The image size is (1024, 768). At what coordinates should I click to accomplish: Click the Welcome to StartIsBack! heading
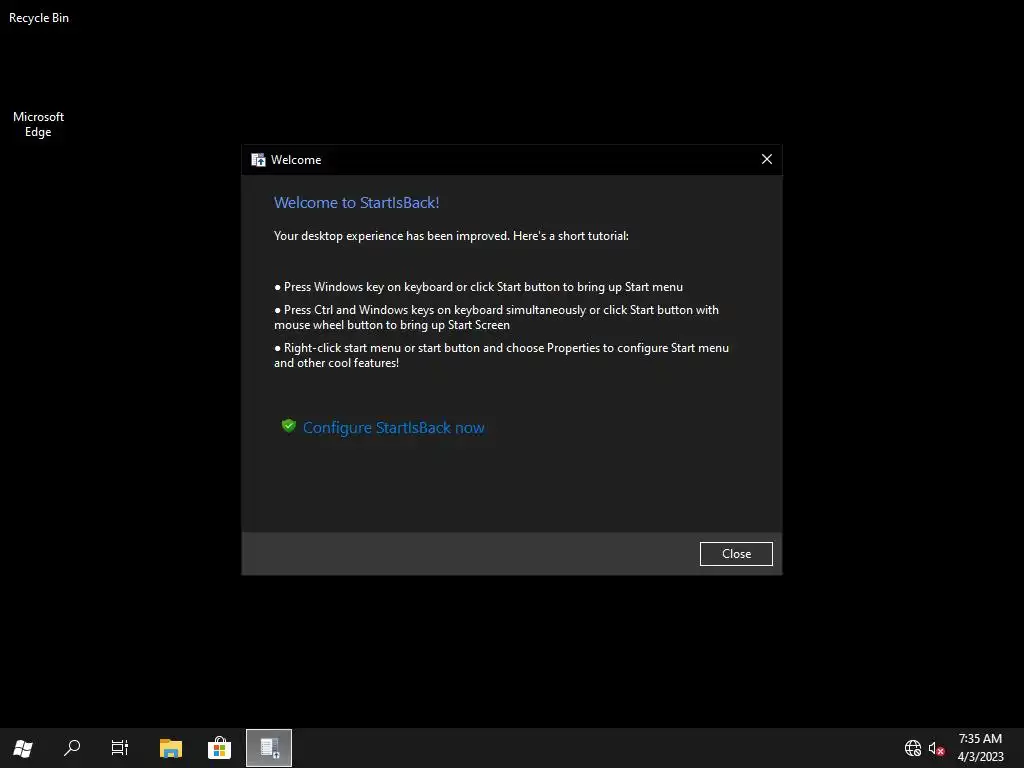tap(357, 202)
